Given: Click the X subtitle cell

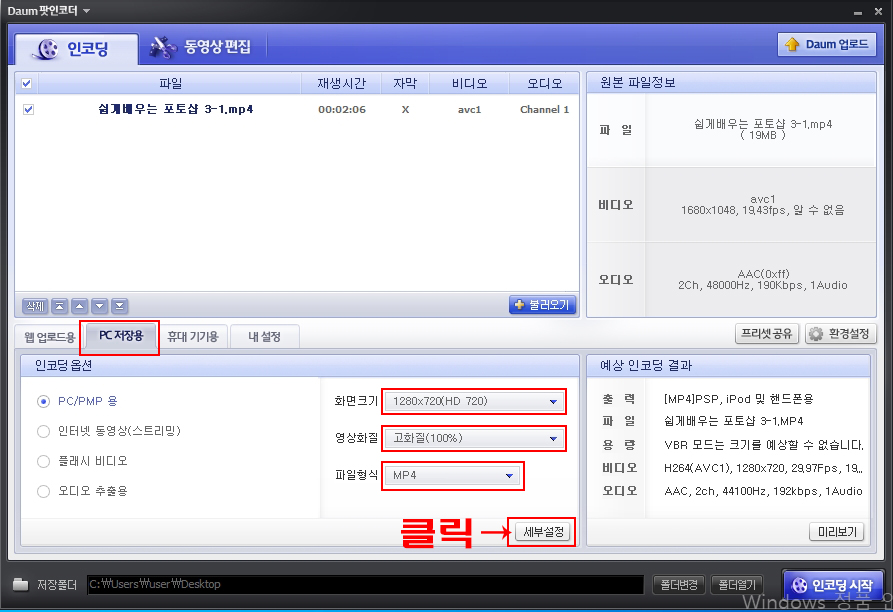Looking at the screenshot, I should (405, 109).
